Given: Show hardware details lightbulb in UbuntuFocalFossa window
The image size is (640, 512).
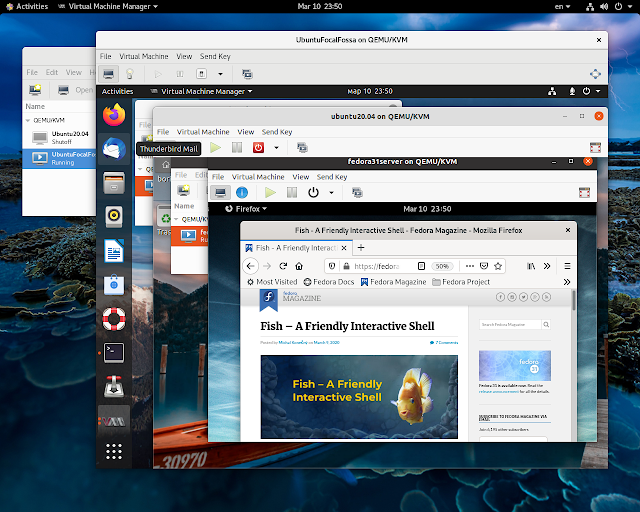Looking at the screenshot, I should pos(130,74).
